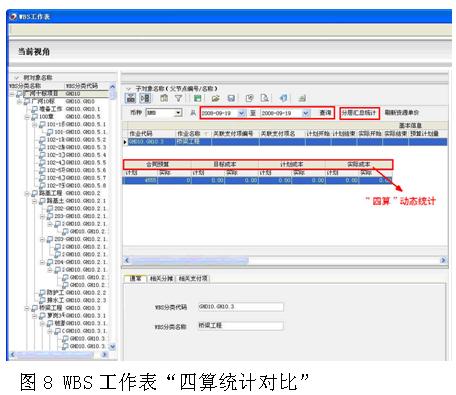
Task: Click the 分层汇总统计 button
Action: [x=359, y=113]
